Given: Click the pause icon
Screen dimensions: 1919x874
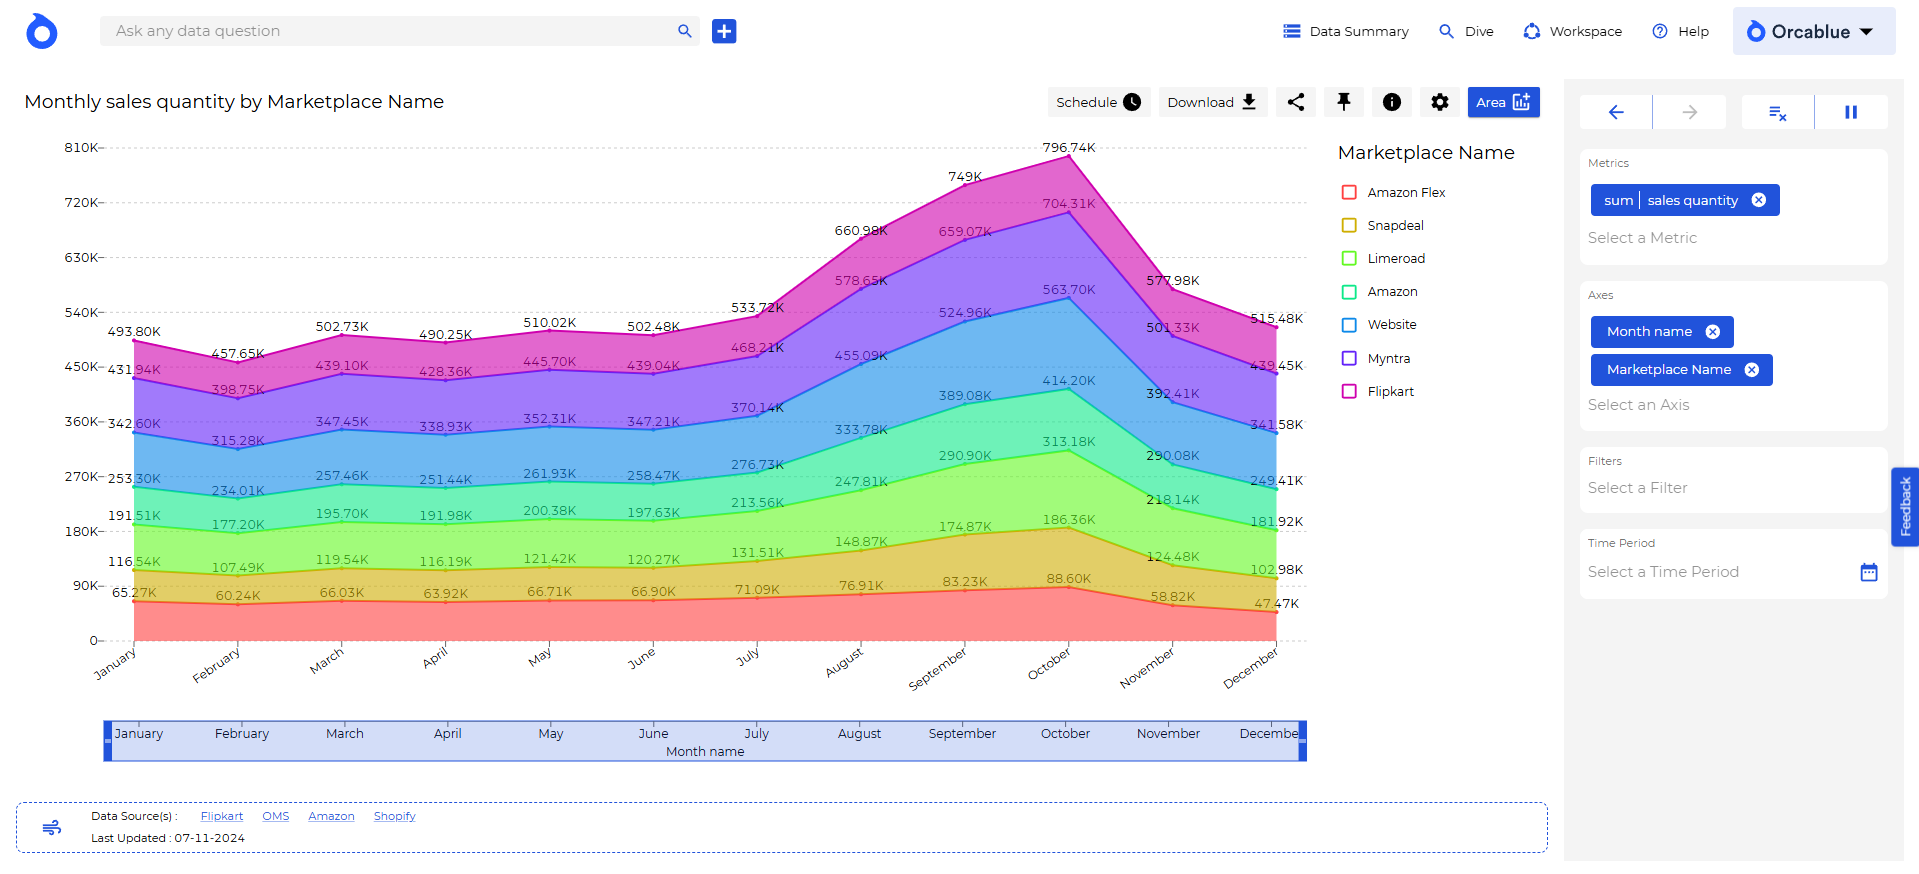Looking at the screenshot, I should tap(1851, 112).
